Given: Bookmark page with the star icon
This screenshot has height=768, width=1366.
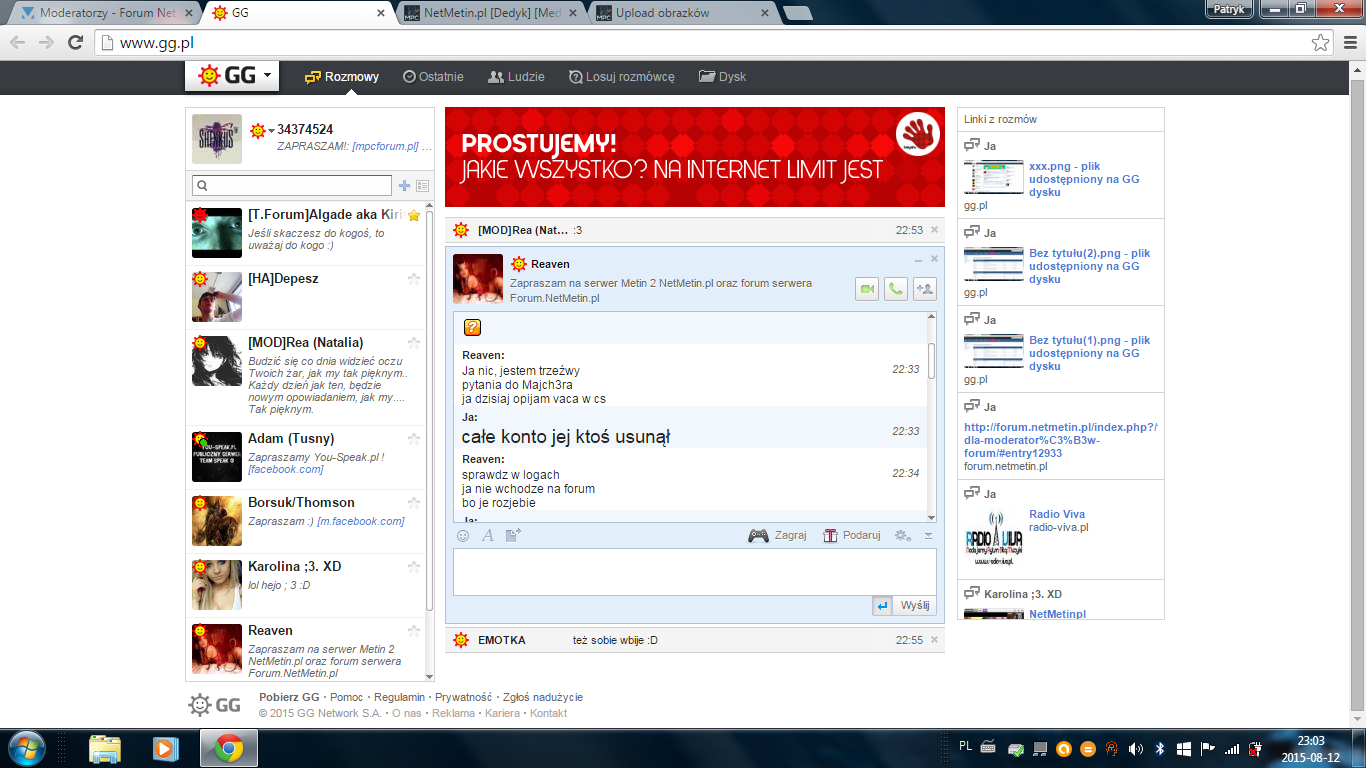Looking at the screenshot, I should [x=1321, y=43].
